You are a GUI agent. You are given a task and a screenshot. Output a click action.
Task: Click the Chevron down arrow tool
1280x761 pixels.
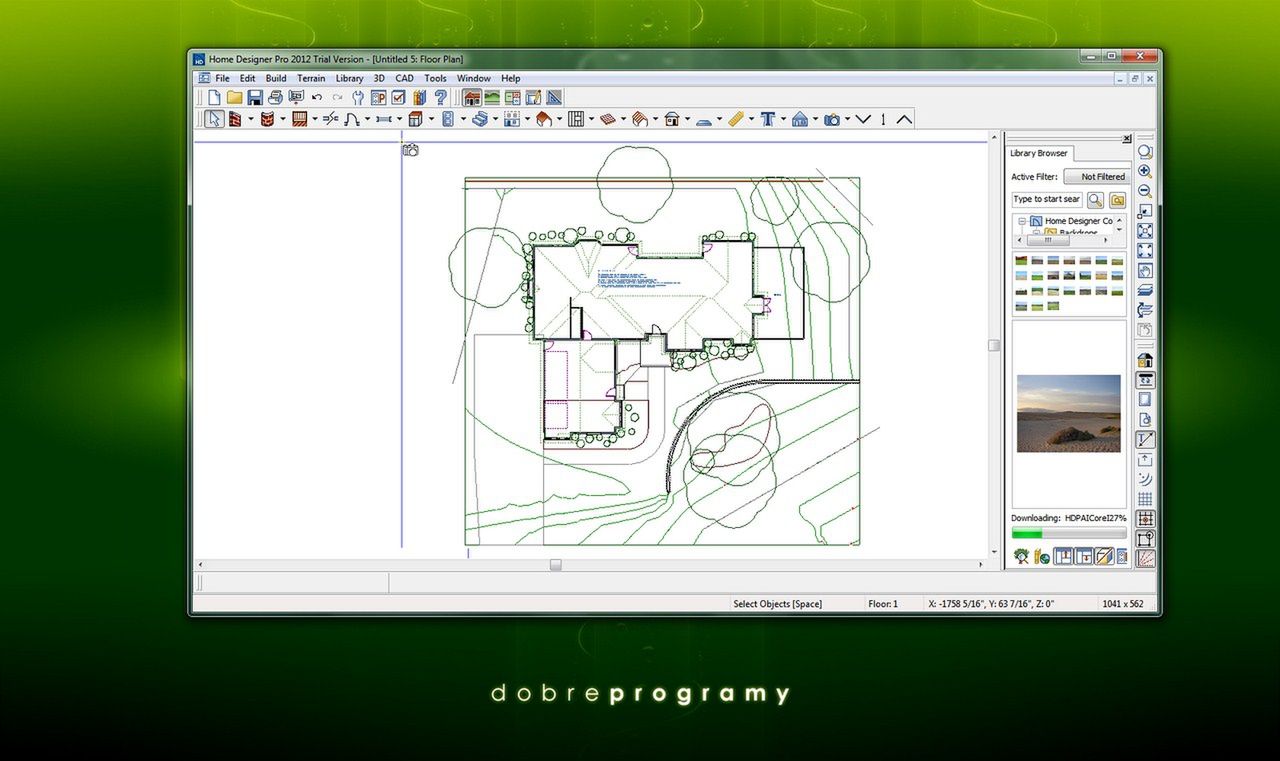point(862,119)
